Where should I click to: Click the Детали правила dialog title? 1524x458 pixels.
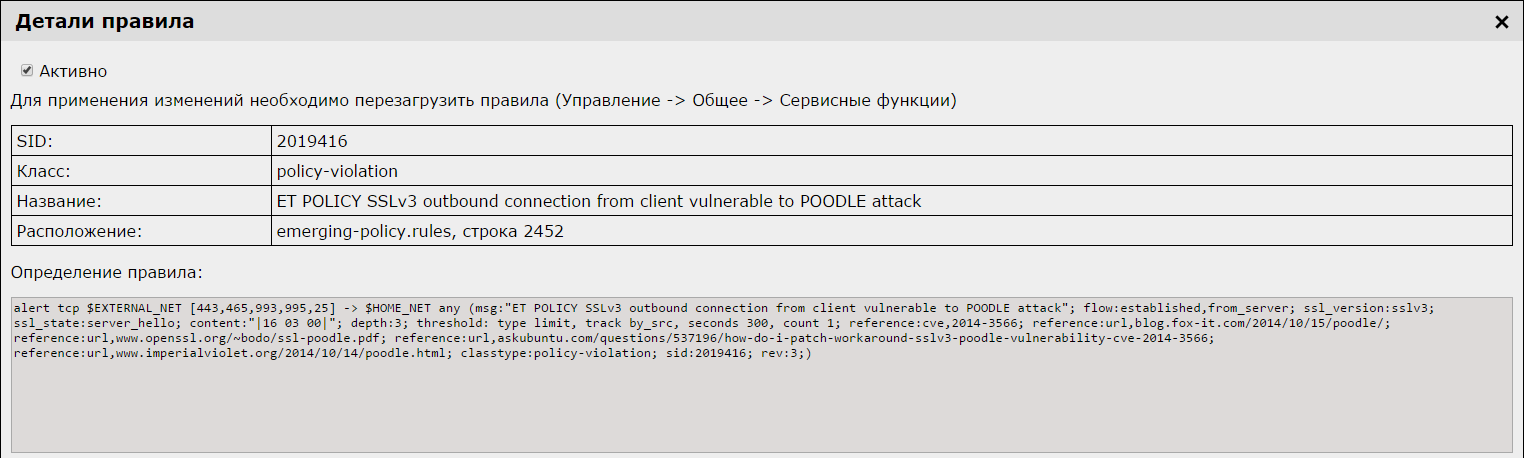point(105,21)
